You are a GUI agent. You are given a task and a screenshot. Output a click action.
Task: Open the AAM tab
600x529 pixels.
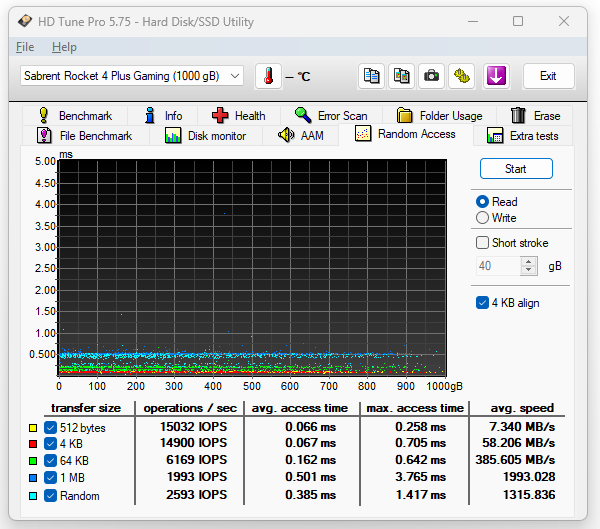click(x=301, y=136)
